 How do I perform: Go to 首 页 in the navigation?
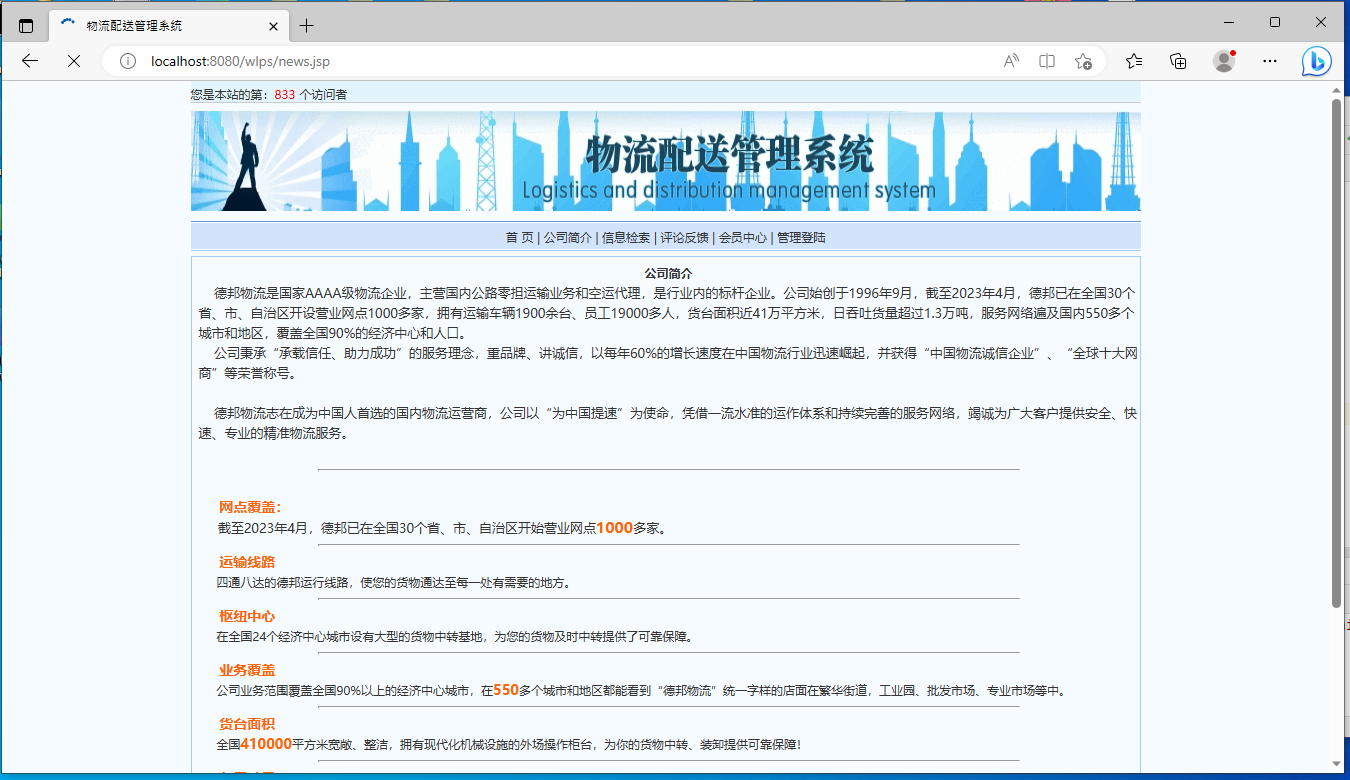(519, 238)
